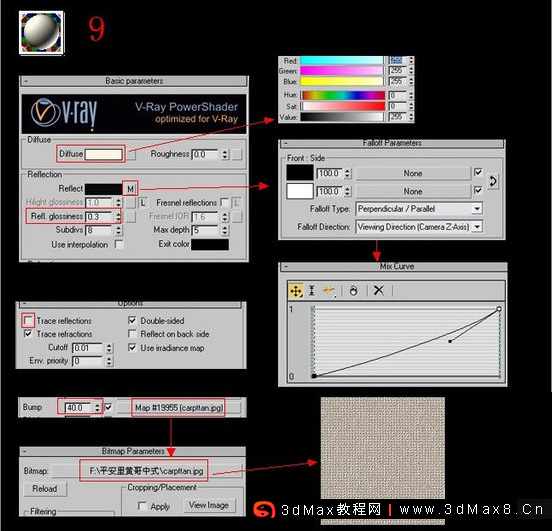Screen dimensions: 552x531
Task: Click the Diffuse map button next to swatch
Action: 131,155
